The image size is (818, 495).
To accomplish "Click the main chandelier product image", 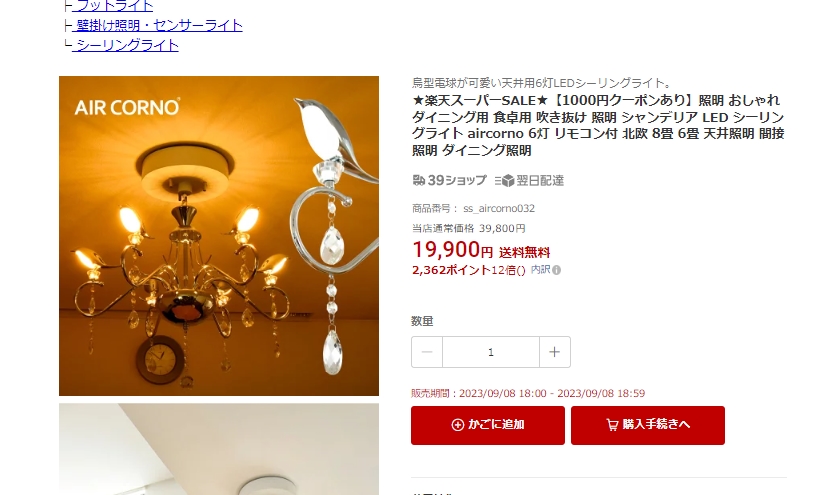I will [219, 236].
